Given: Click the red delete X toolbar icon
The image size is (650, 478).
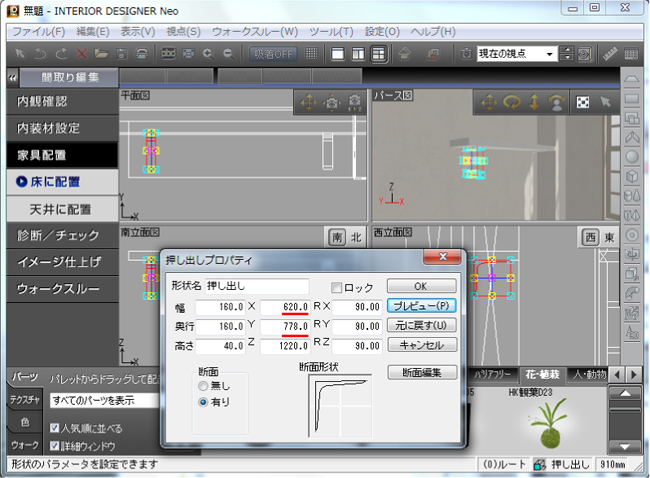Looking at the screenshot, I should 82,53.
